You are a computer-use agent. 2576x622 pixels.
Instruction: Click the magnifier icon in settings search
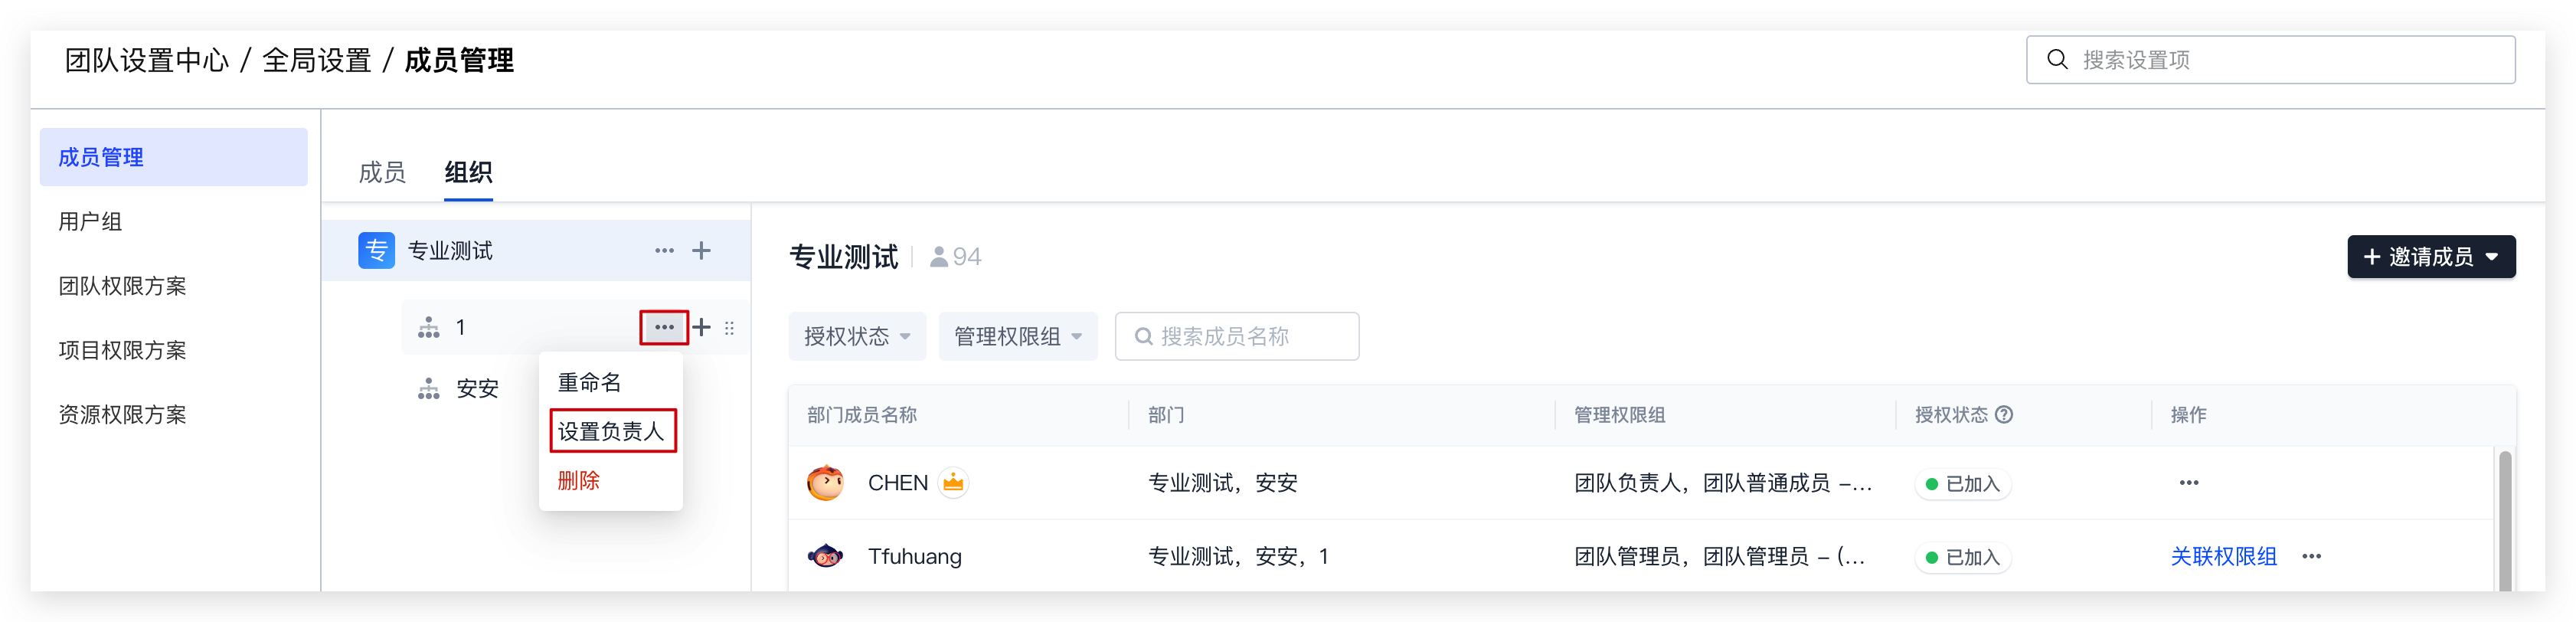2057,60
